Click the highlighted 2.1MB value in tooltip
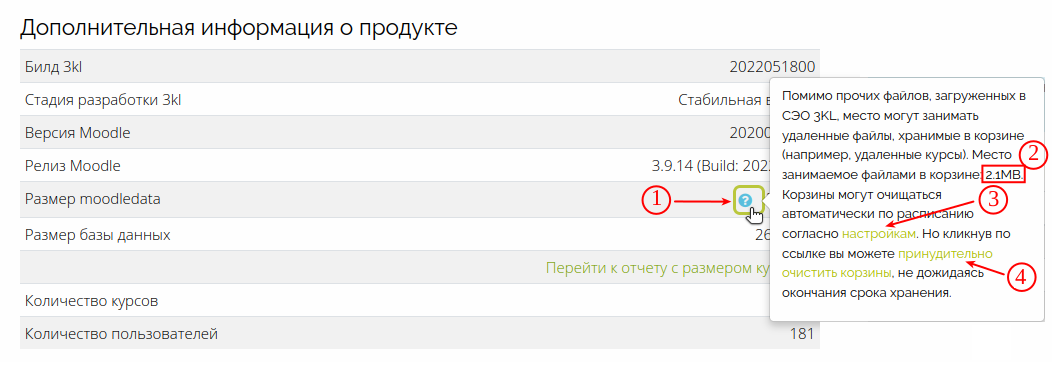The height and width of the screenshot is (365, 1052). click(1004, 176)
